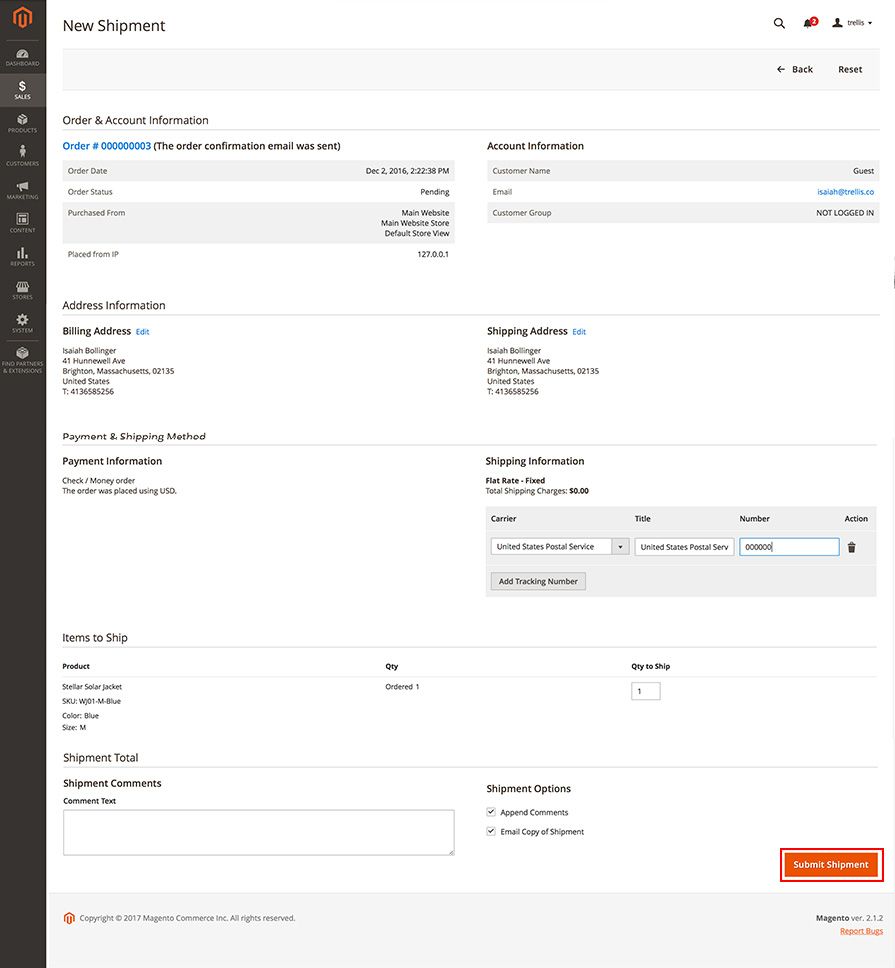Delete the tracking number row via trash icon
This screenshot has height=968, width=895.
click(x=851, y=546)
